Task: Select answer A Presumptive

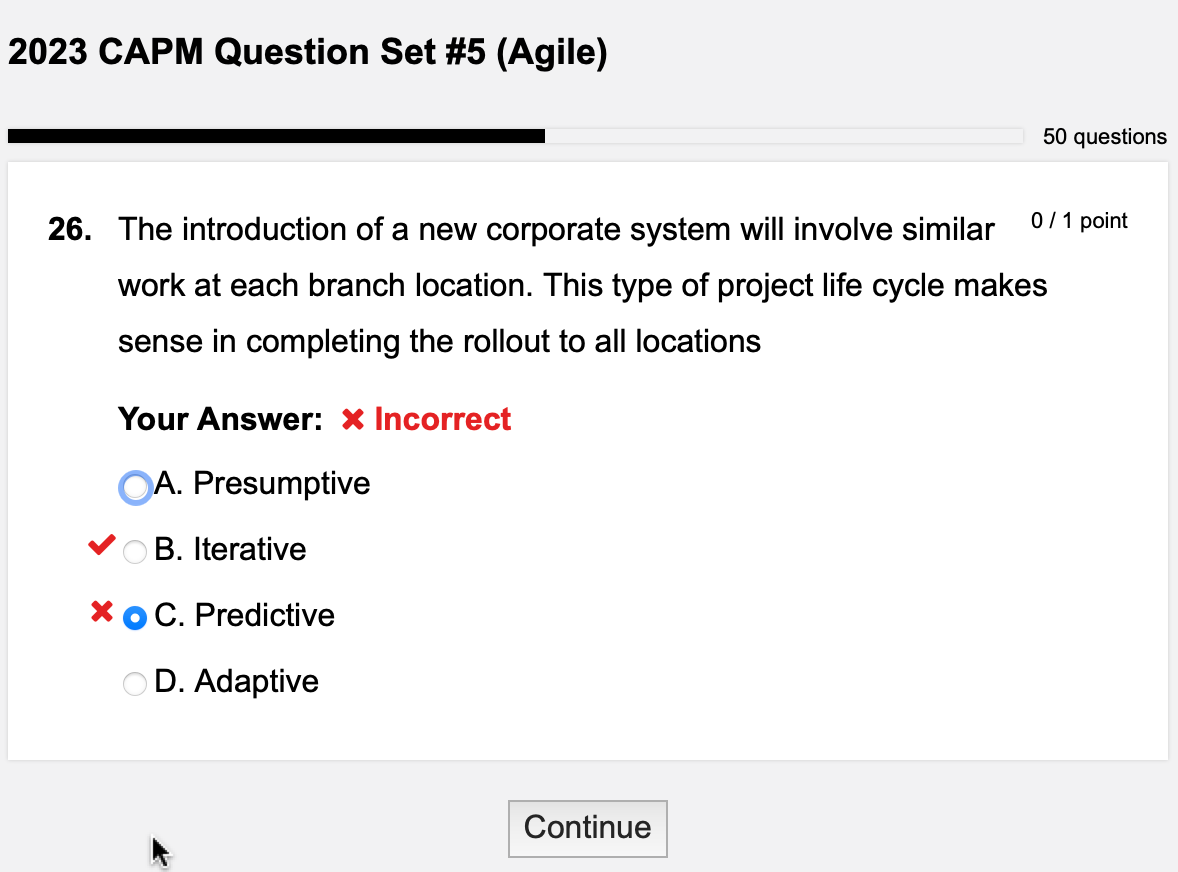Action: (x=135, y=487)
